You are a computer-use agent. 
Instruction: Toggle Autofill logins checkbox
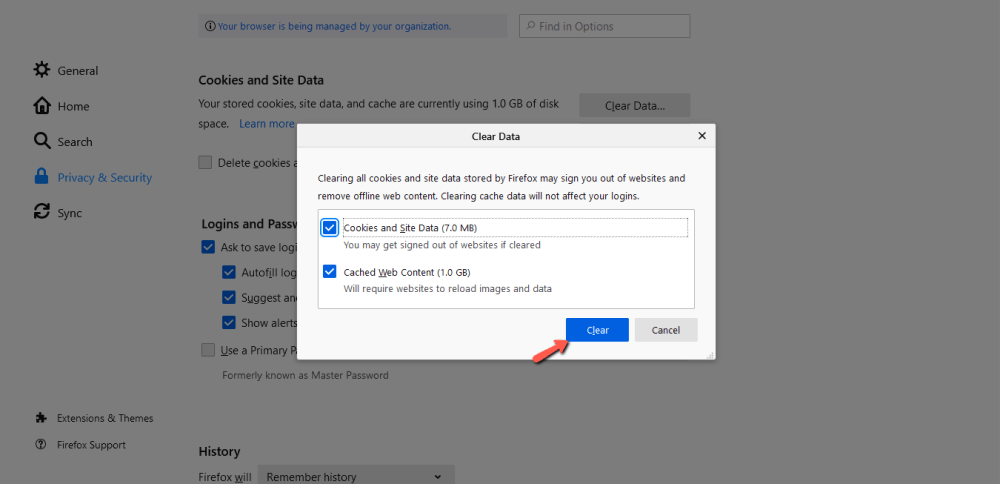tap(229, 272)
